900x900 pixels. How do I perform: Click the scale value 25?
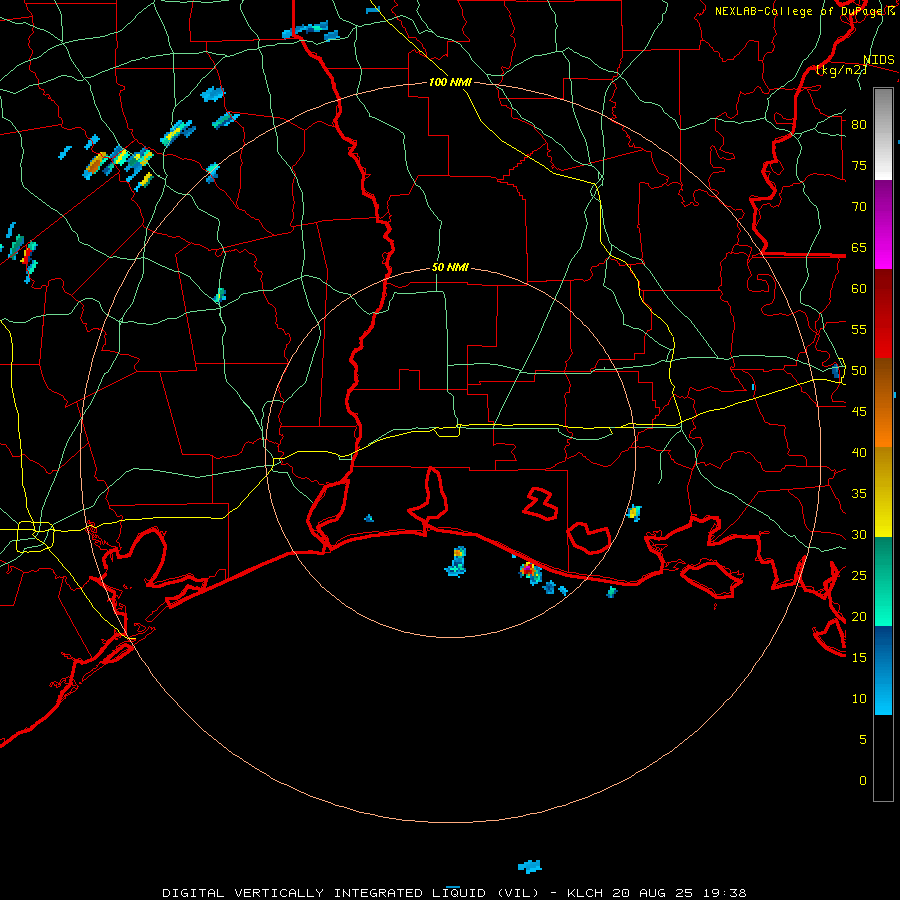click(x=859, y=576)
